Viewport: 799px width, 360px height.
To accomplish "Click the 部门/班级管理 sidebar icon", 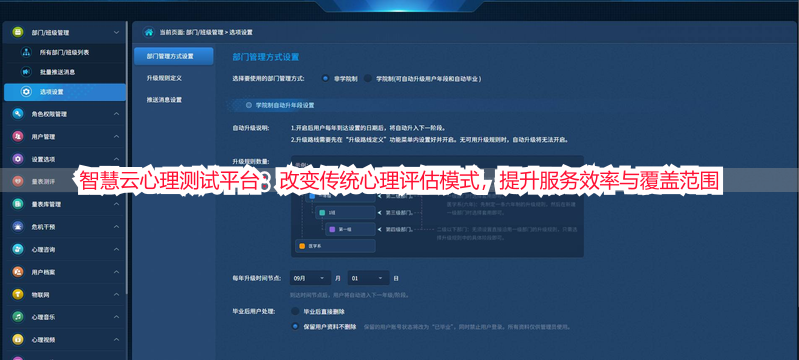I will [x=18, y=32].
